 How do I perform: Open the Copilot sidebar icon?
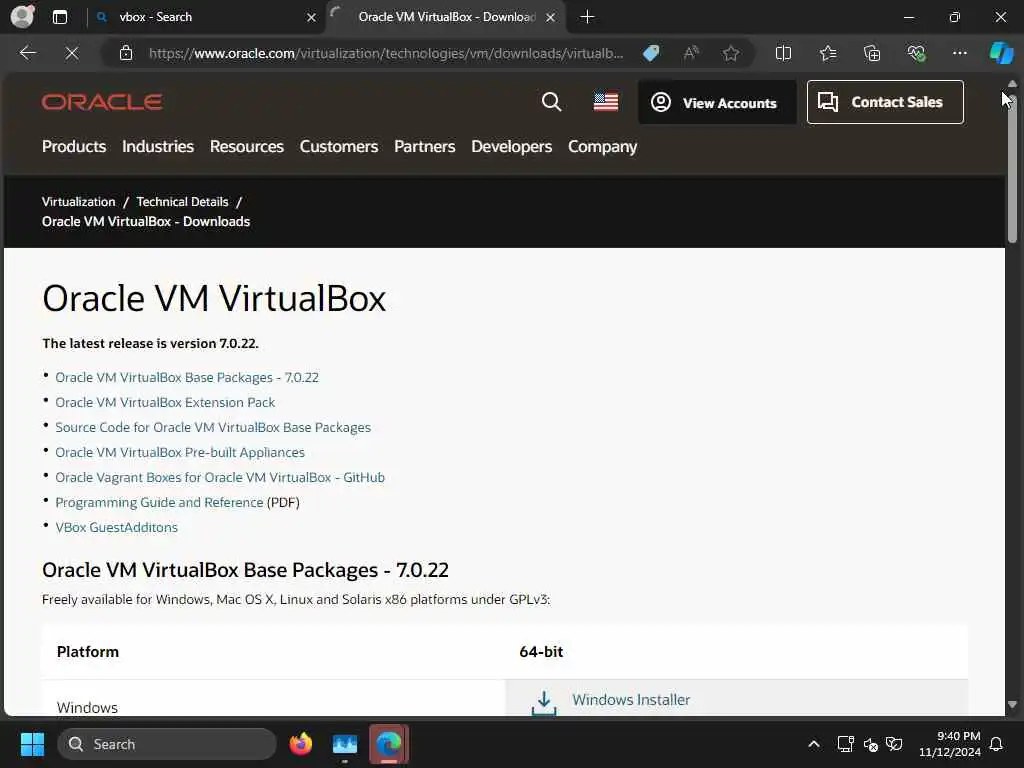1001,53
